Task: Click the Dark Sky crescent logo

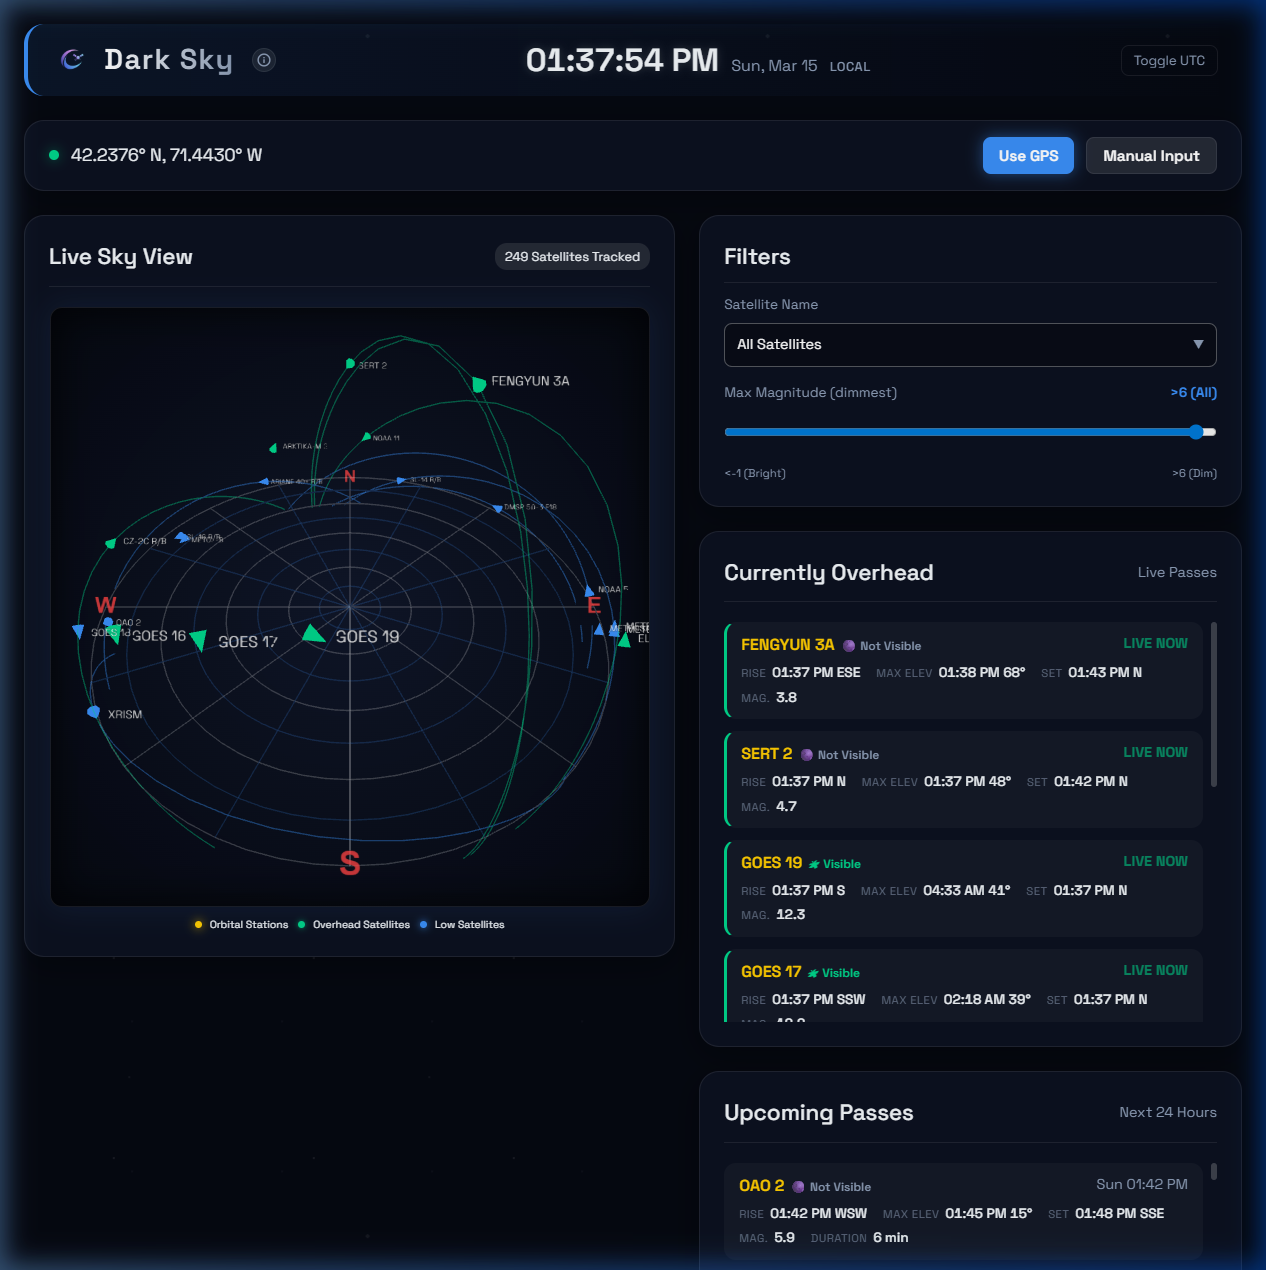Action: tap(71, 59)
